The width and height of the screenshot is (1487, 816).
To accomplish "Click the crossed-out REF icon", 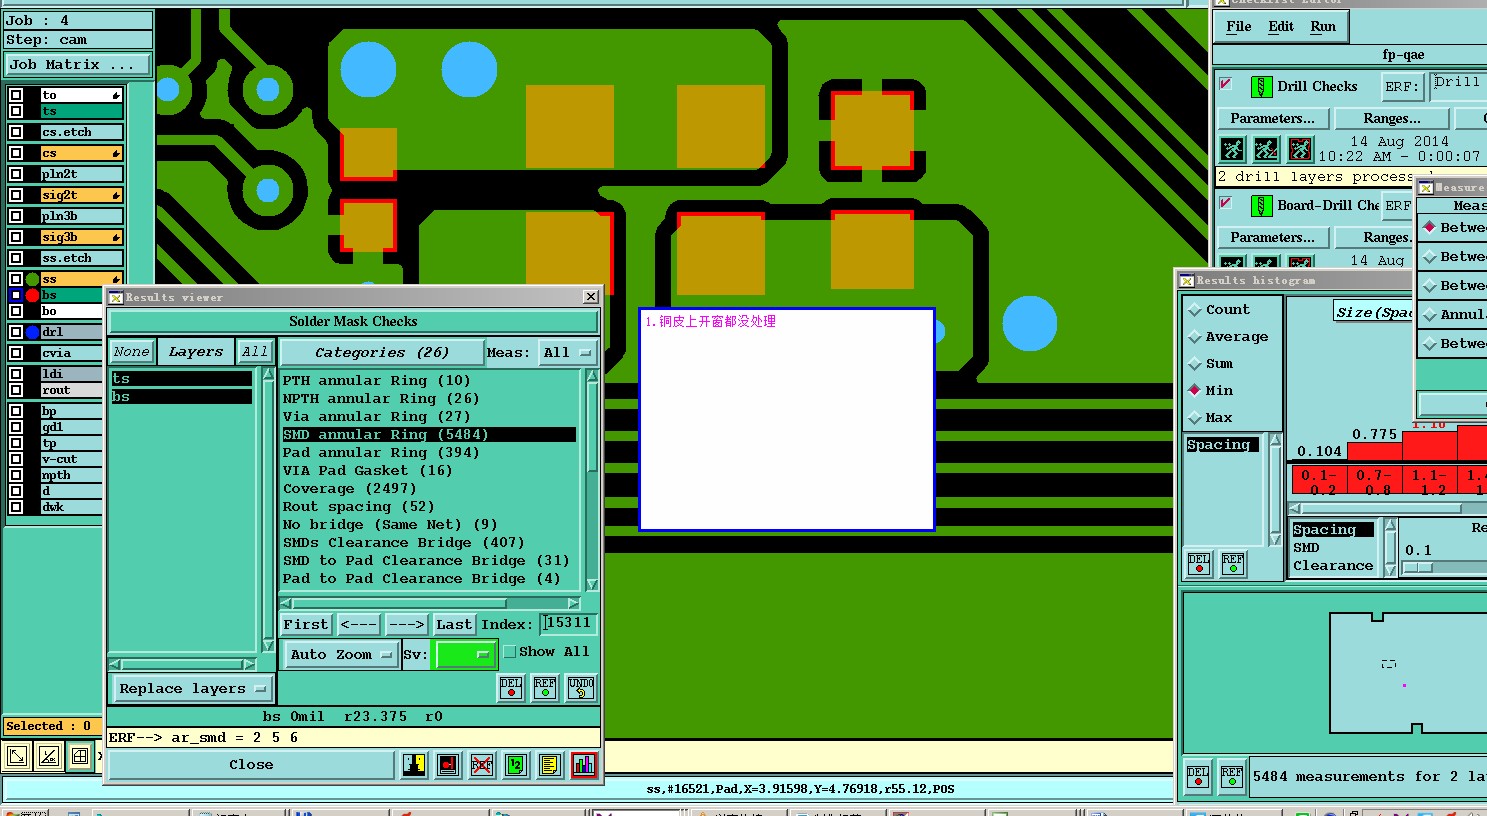I will 482,765.
